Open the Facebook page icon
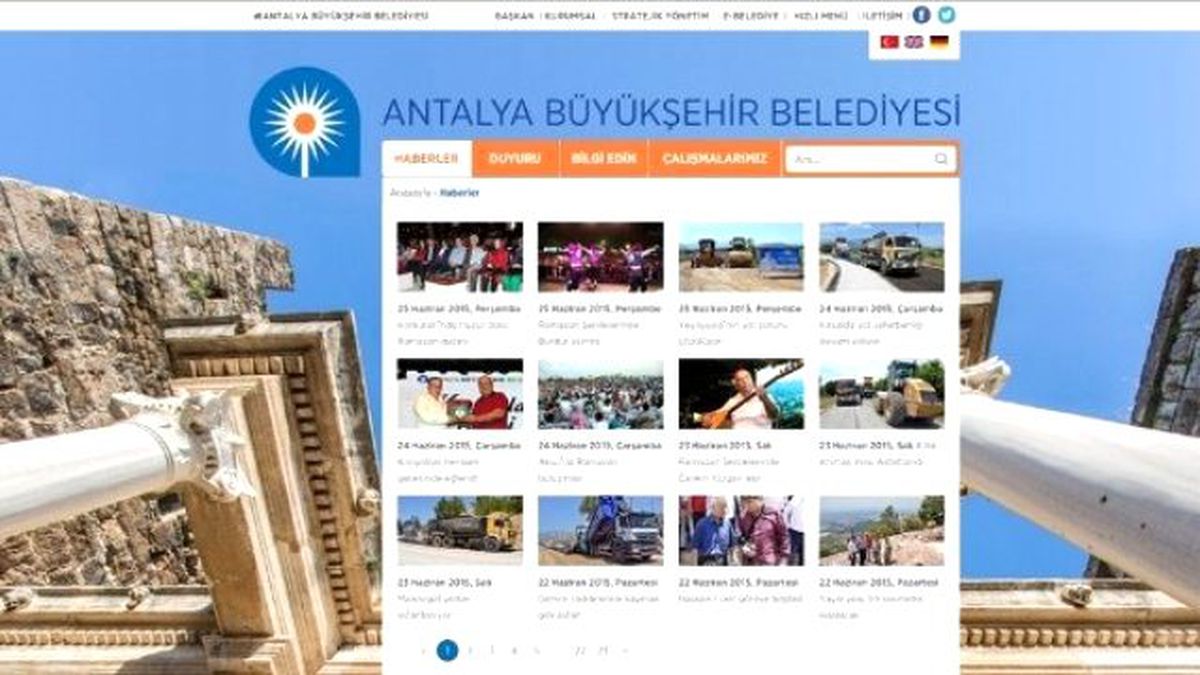 click(x=921, y=15)
